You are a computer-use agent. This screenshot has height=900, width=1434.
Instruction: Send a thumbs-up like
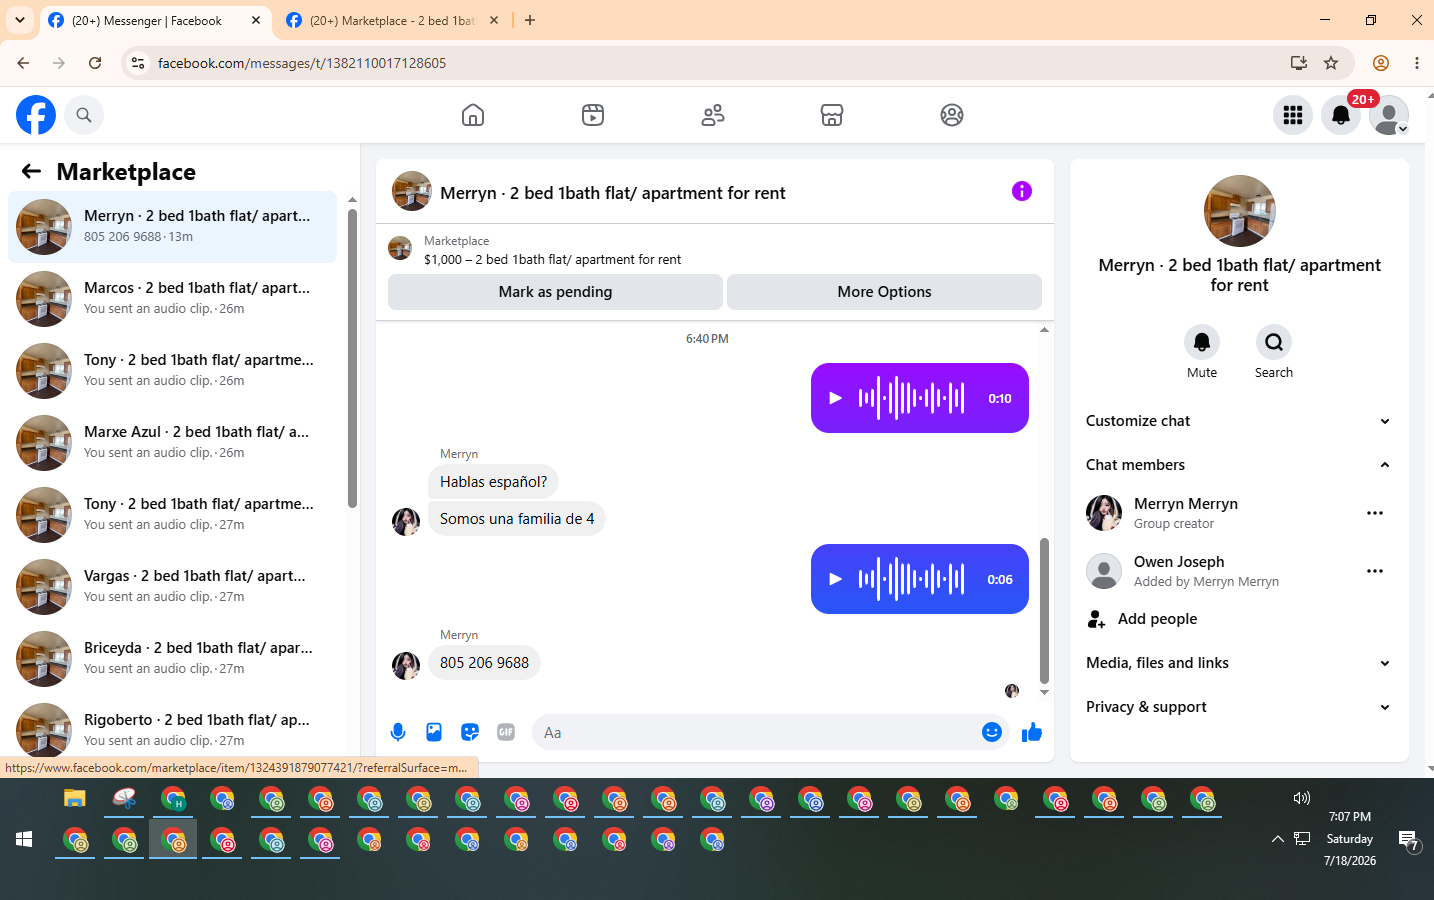pyautogui.click(x=1032, y=732)
